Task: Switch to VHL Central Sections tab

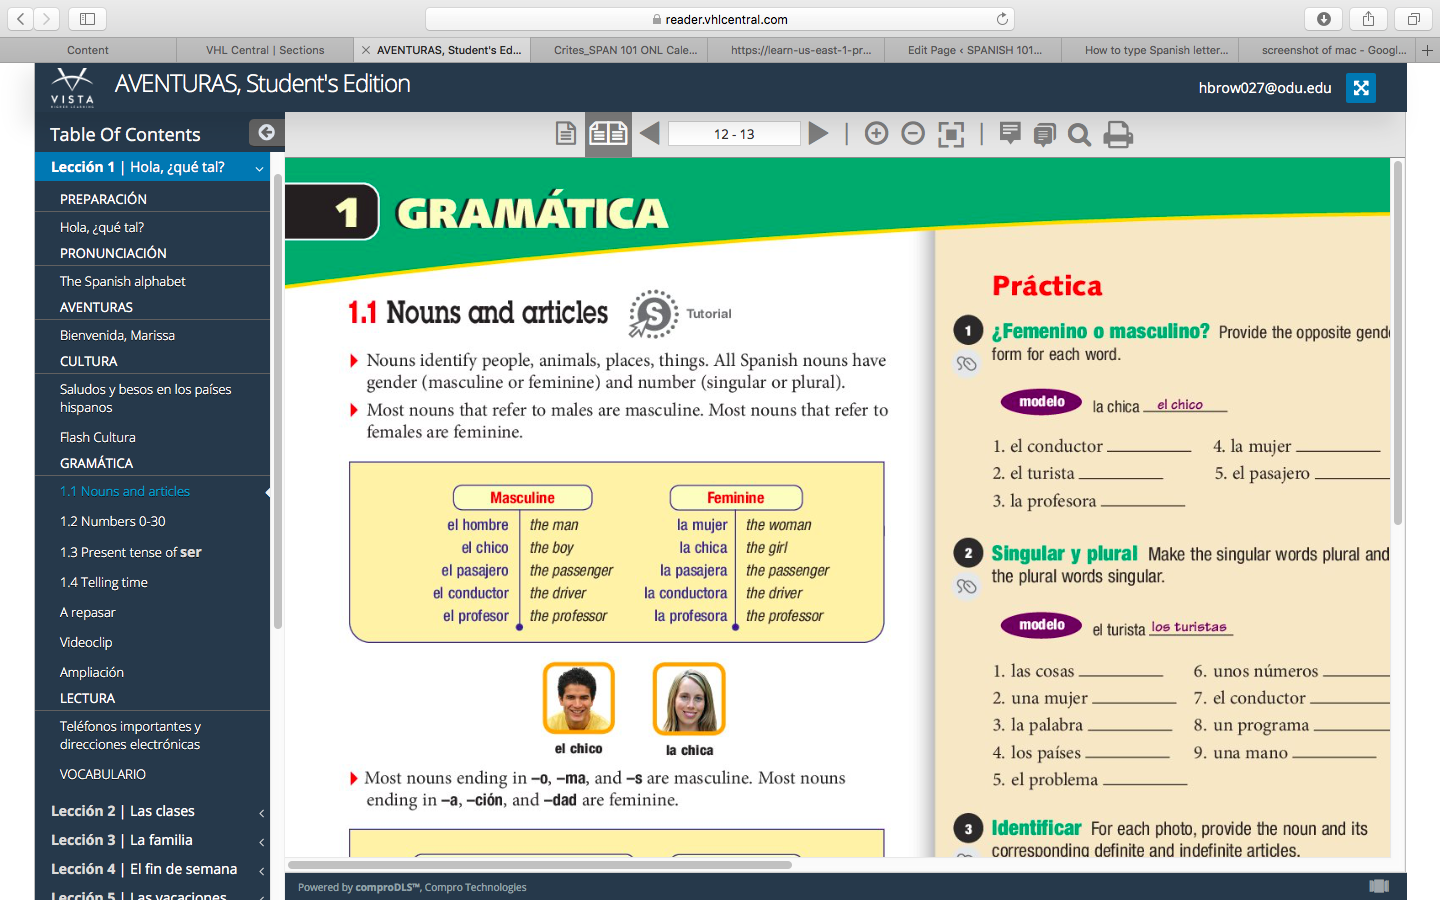Action: coord(265,50)
